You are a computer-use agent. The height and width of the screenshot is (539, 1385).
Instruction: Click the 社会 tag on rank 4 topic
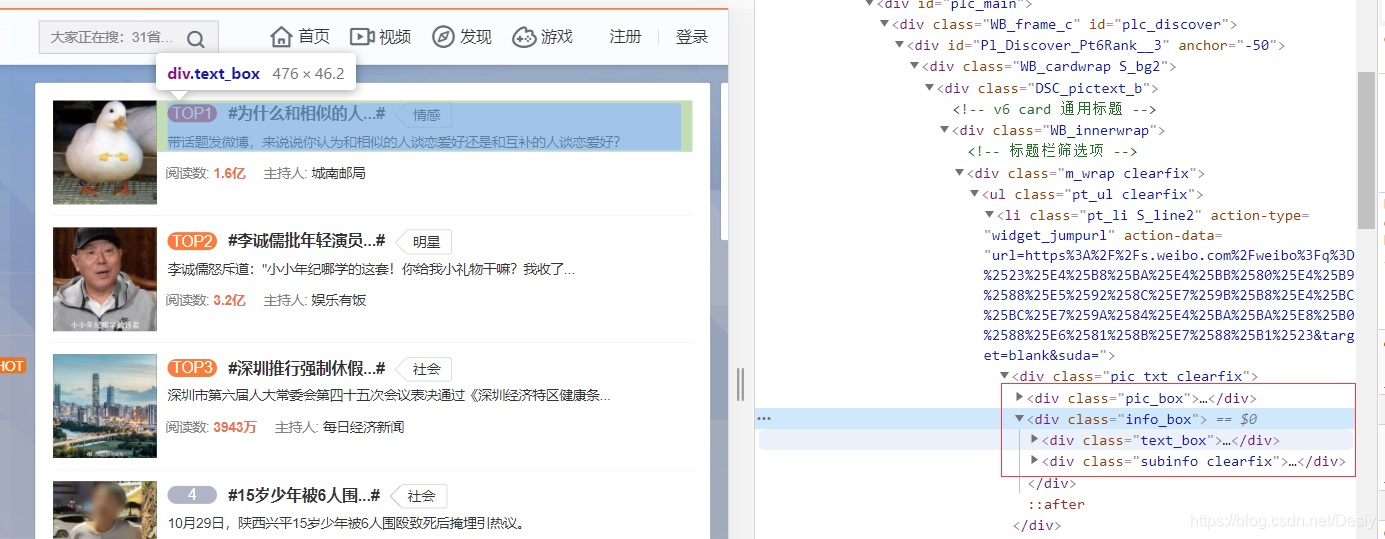pos(420,496)
